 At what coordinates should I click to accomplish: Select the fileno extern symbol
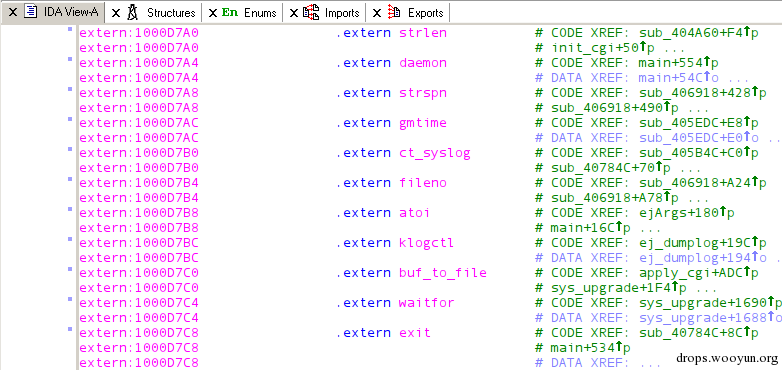click(x=422, y=183)
